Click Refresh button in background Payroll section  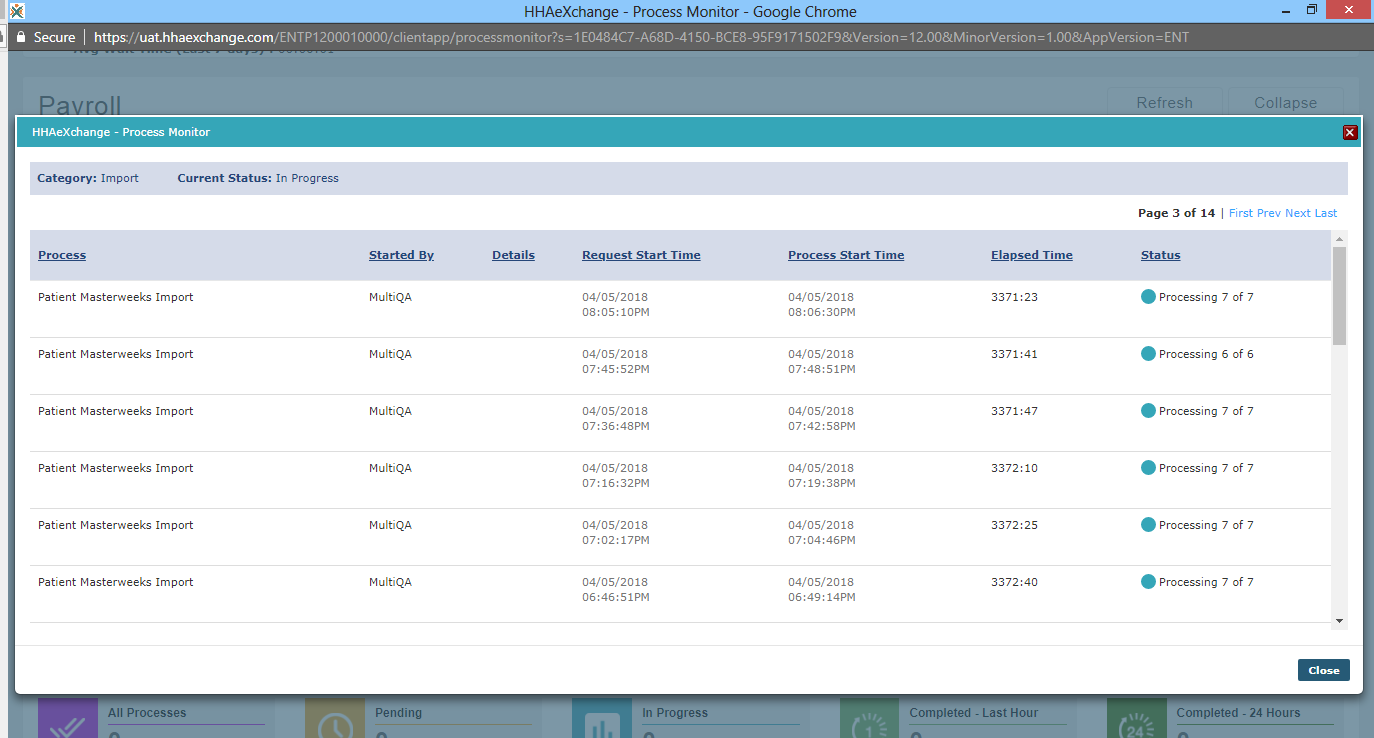pos(1164,103)
